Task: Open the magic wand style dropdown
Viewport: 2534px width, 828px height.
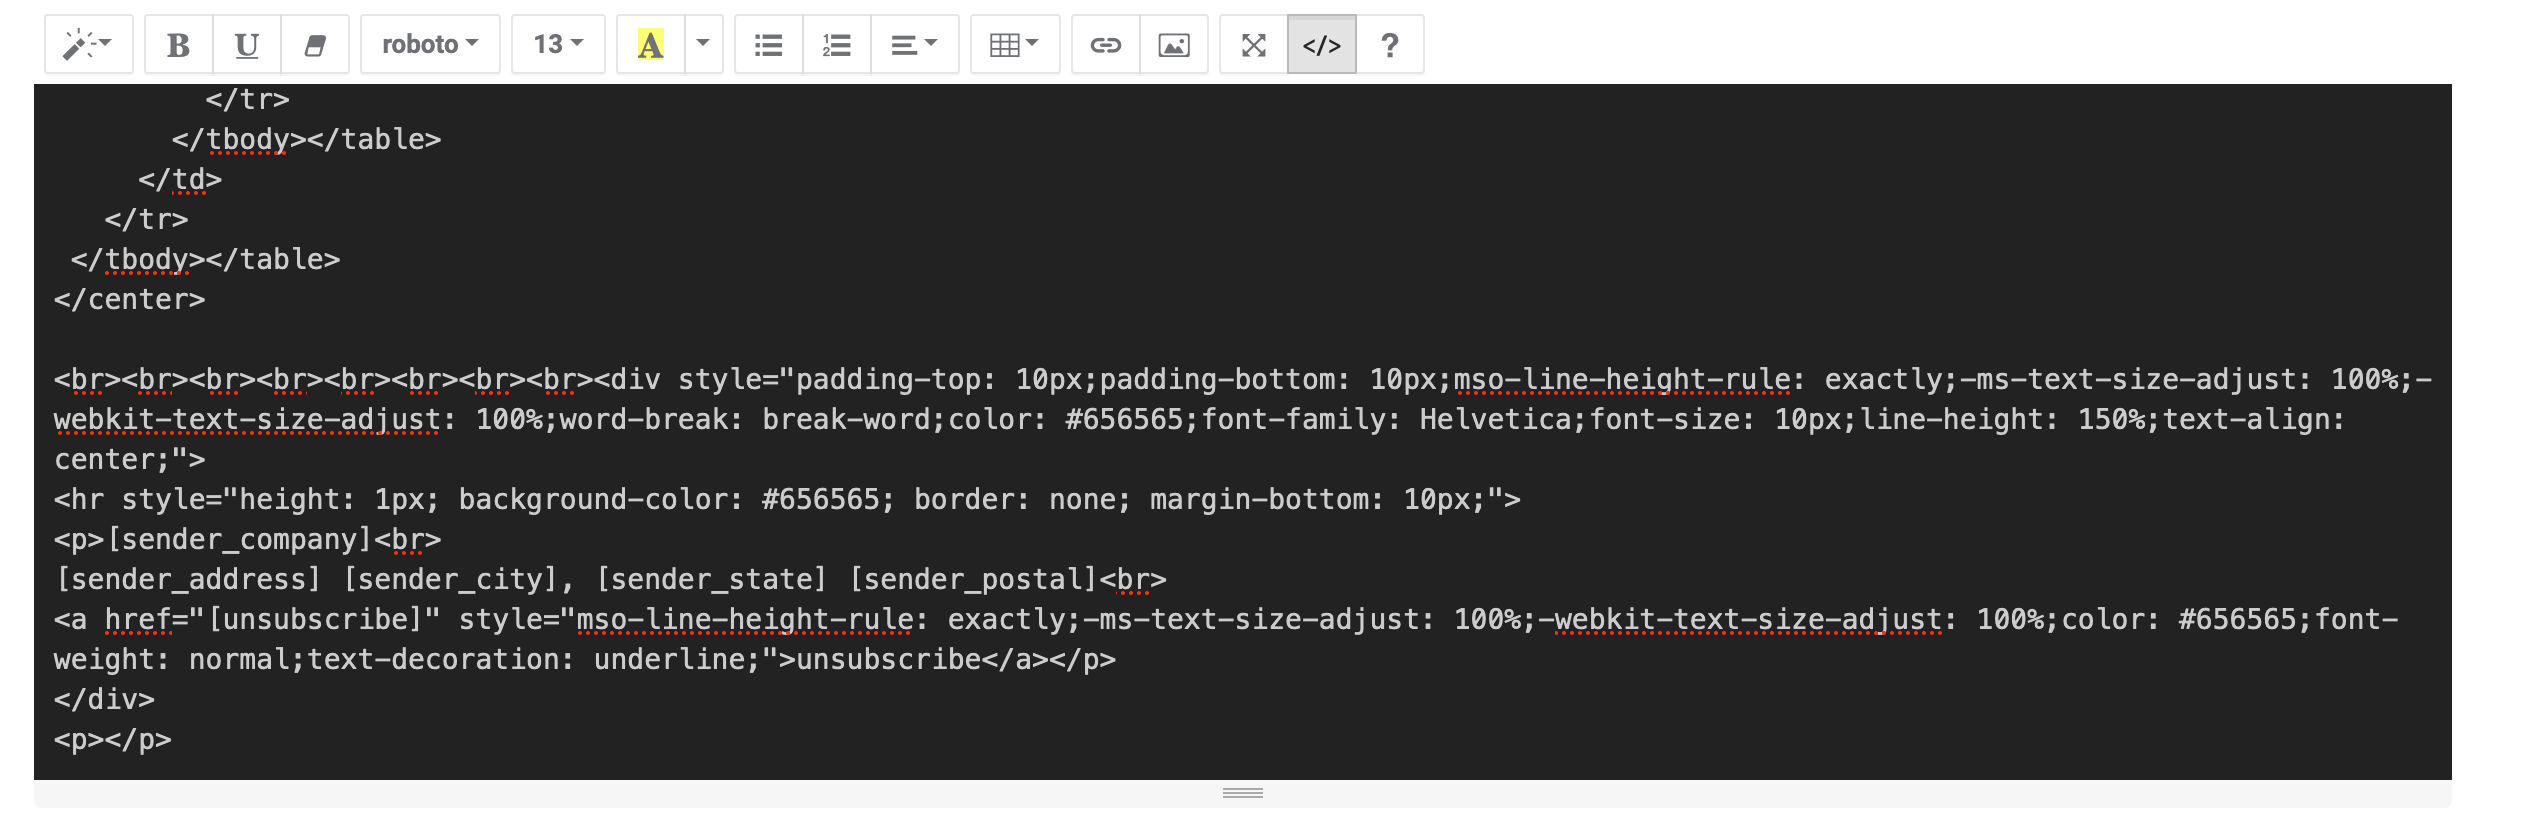Action: coord(88,45)
